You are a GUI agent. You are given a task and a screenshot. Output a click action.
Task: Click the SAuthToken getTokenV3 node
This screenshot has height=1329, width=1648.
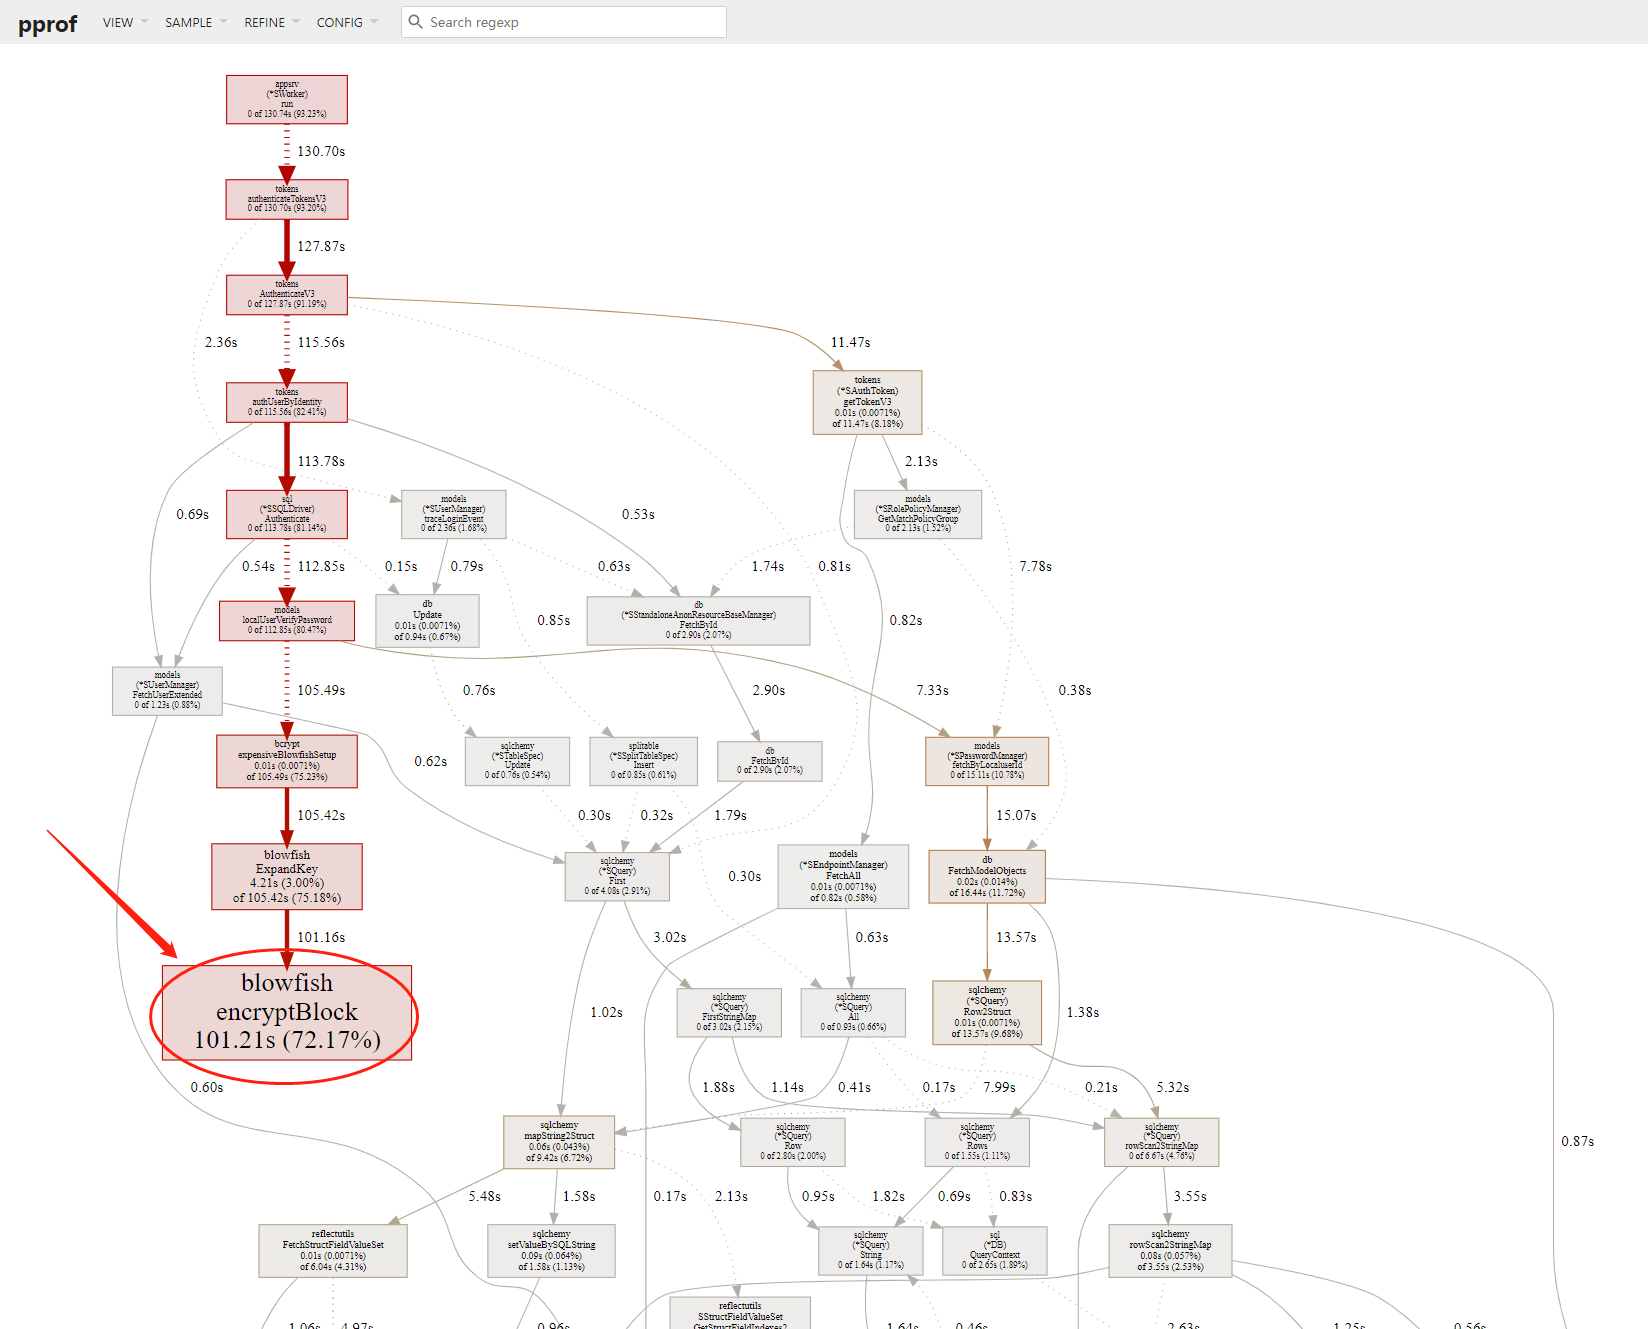pyautogui.click(x=867, y=402)
